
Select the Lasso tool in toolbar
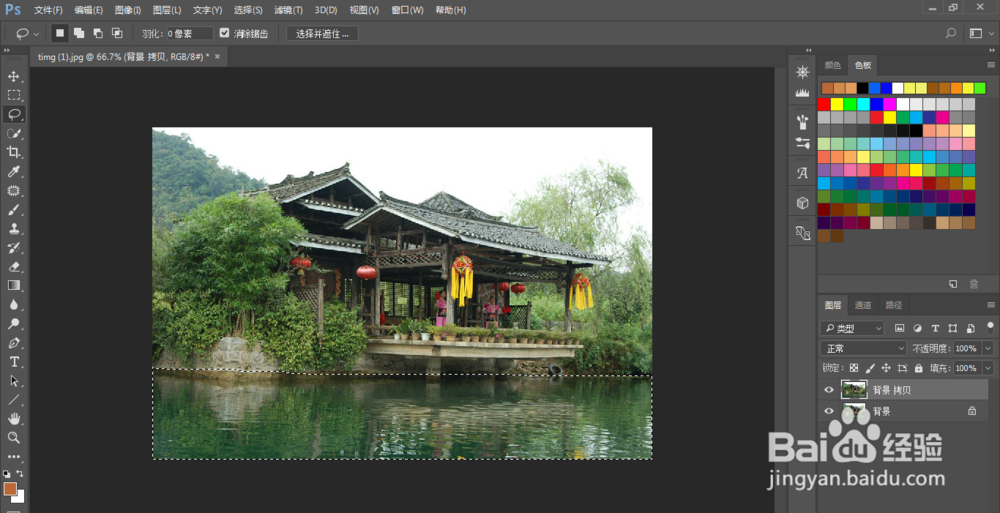(13, 114)
